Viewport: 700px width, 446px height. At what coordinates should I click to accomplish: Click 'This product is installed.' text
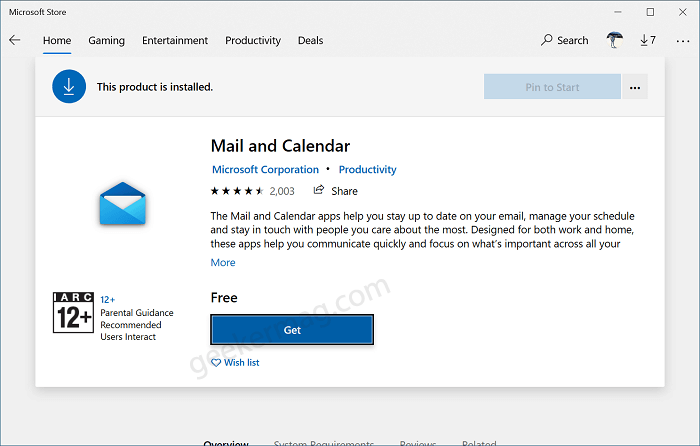coord(155,87)
